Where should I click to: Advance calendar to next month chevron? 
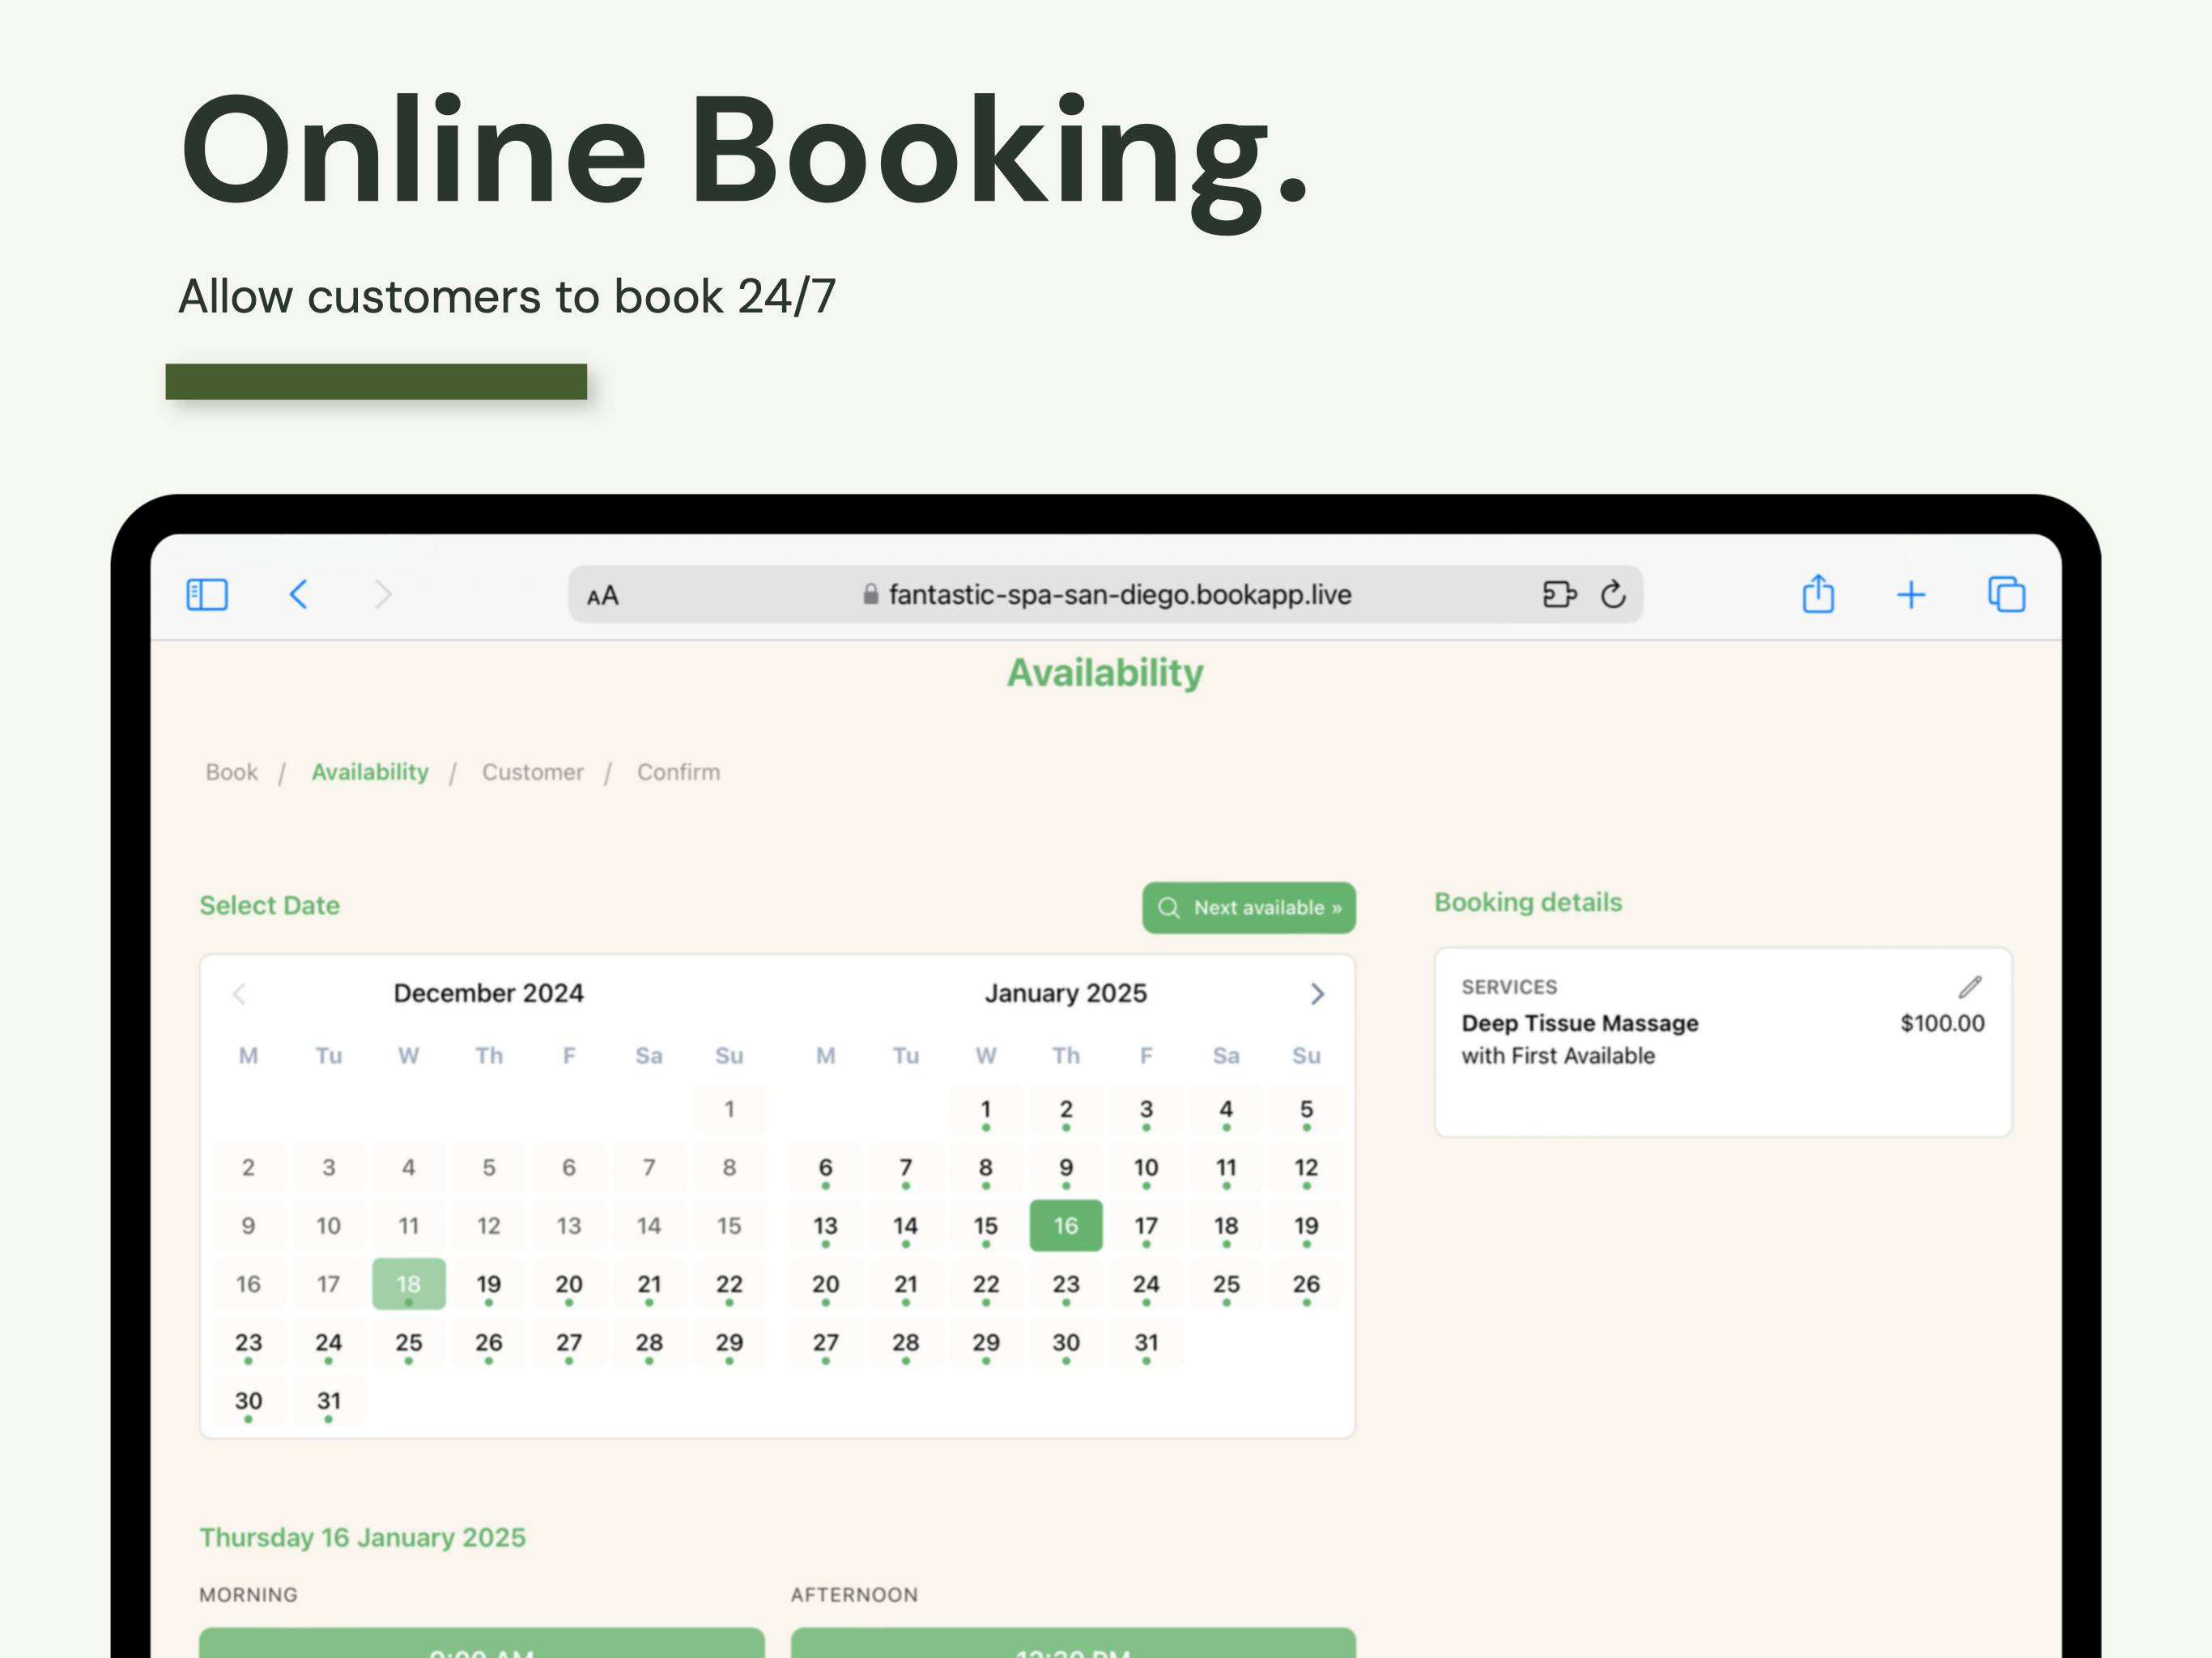pos(1316,993)
